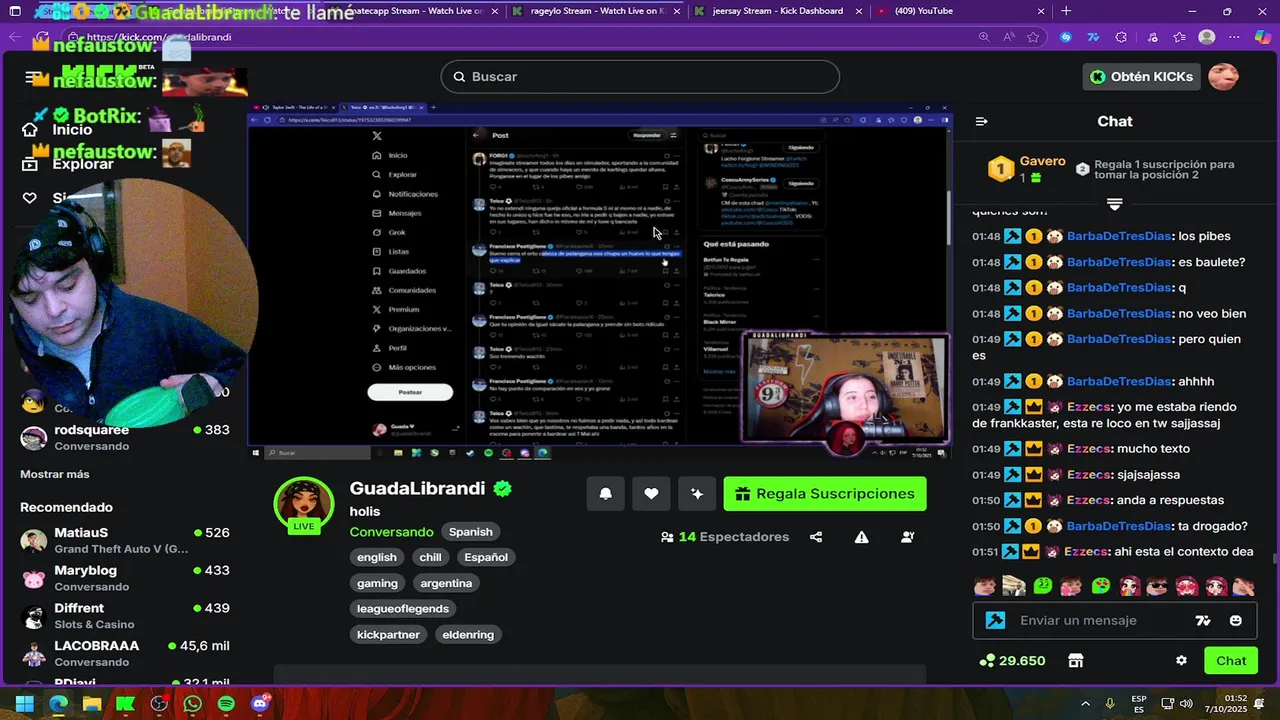Click the 29.650 channel points balance
Viewport: 1280px width, 720px height.
(1012, 661)
